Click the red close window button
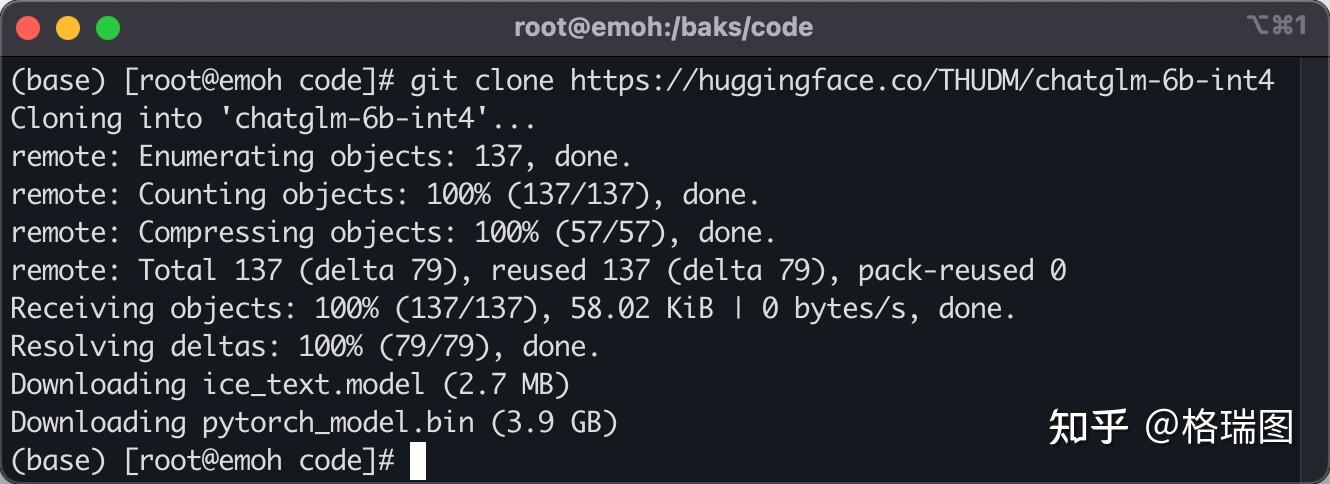The image size is (1330, 484). click(x=29, y=27)
